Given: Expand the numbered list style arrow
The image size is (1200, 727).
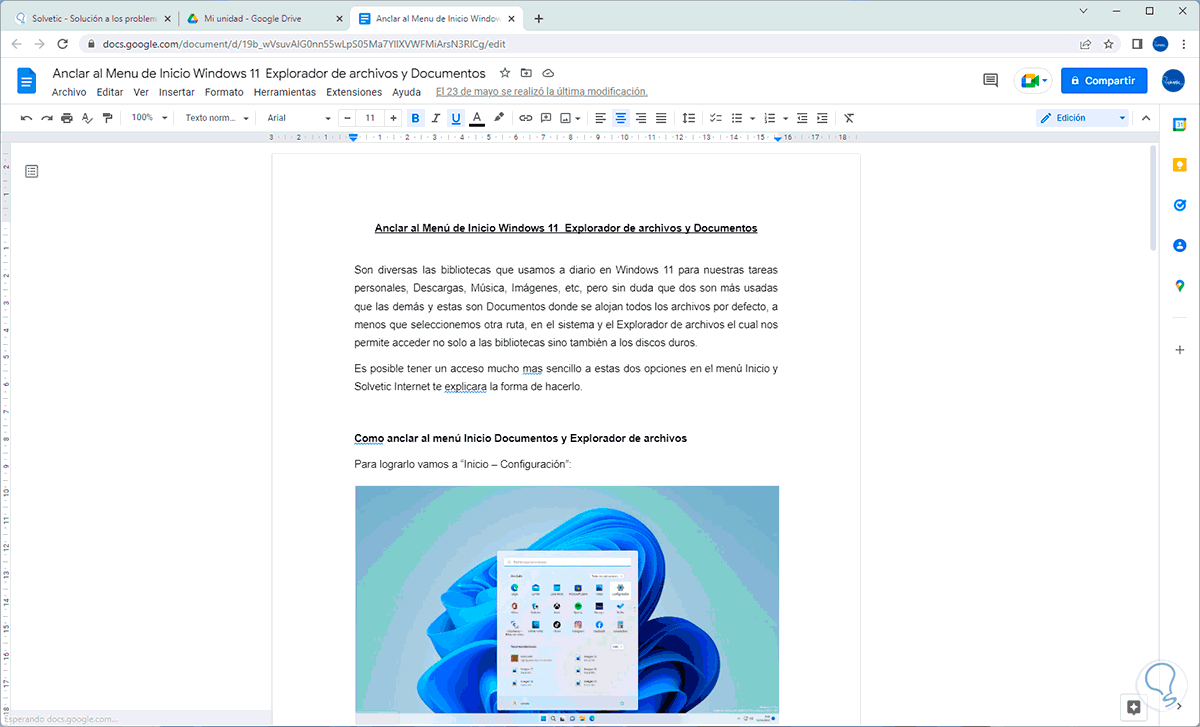Looking at the screenshot, I should point(786,118).
